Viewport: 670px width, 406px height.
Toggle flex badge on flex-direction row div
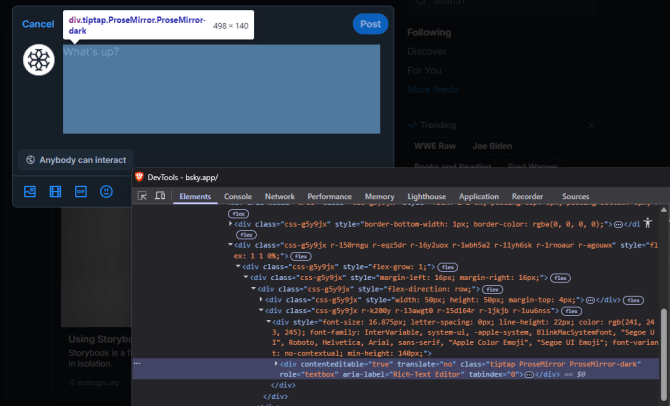tap(492, 289)
